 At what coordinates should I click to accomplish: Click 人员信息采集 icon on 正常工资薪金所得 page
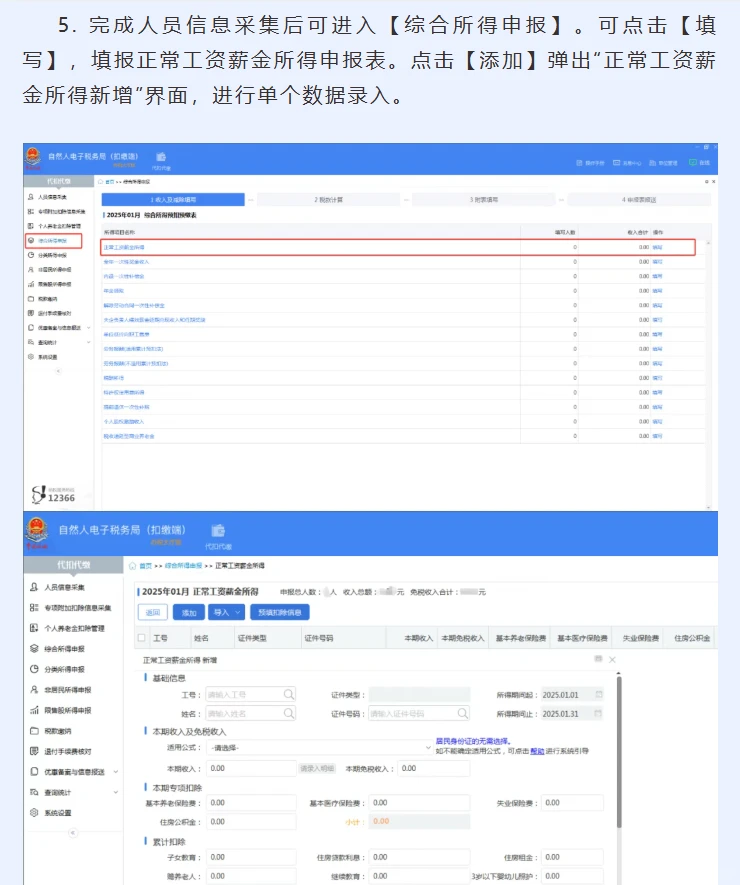(x=34, y=587)
